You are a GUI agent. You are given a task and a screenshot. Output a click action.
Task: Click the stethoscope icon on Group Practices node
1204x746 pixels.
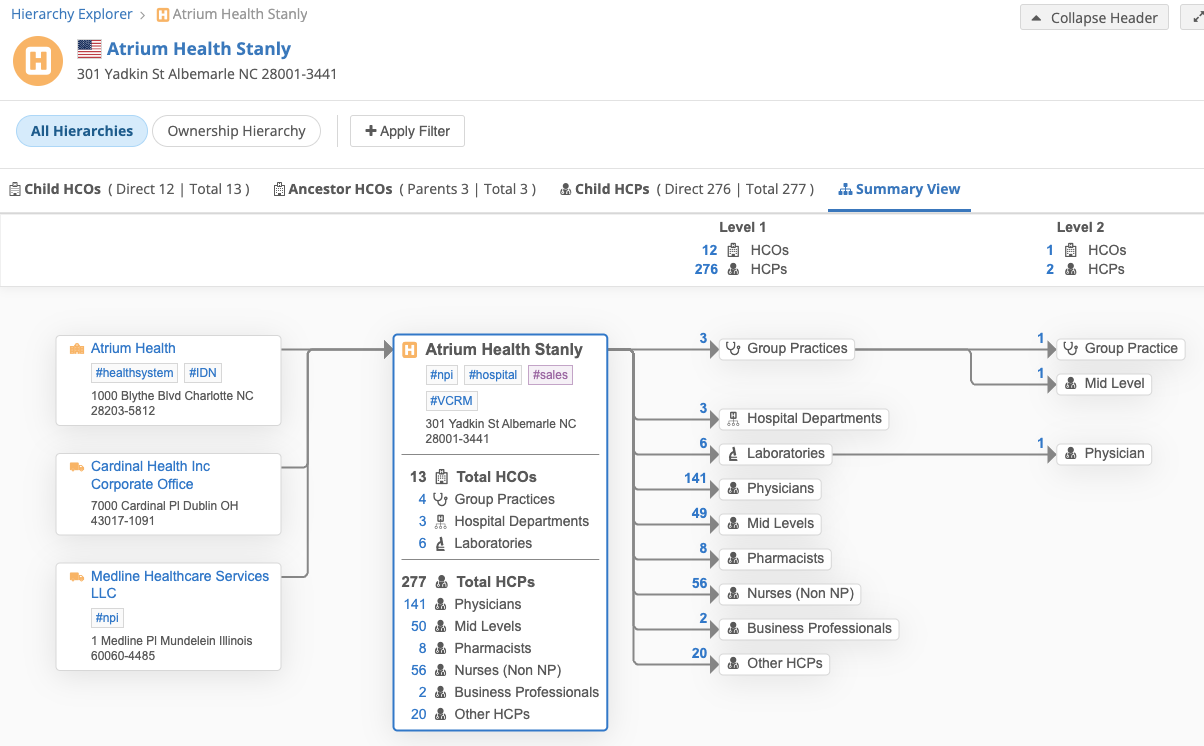(x=734, y=349)
